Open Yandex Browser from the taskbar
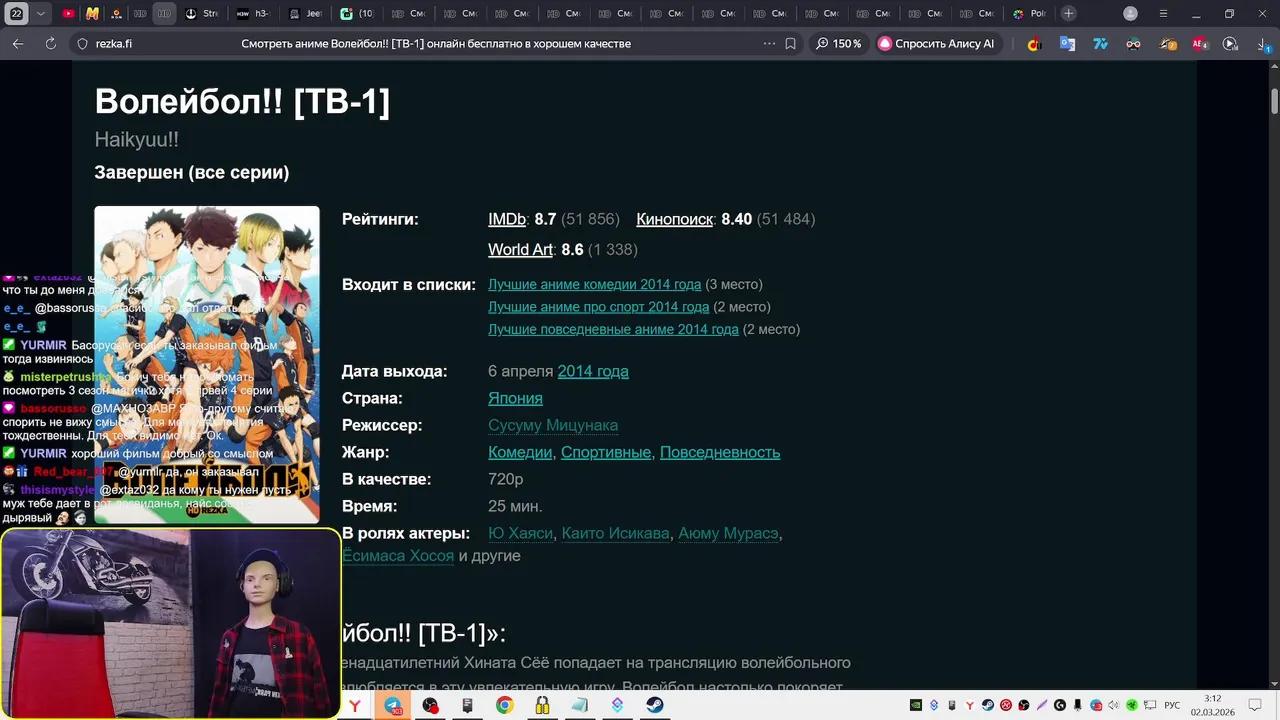Viewport: 1280px width, 720px height. 355,705
